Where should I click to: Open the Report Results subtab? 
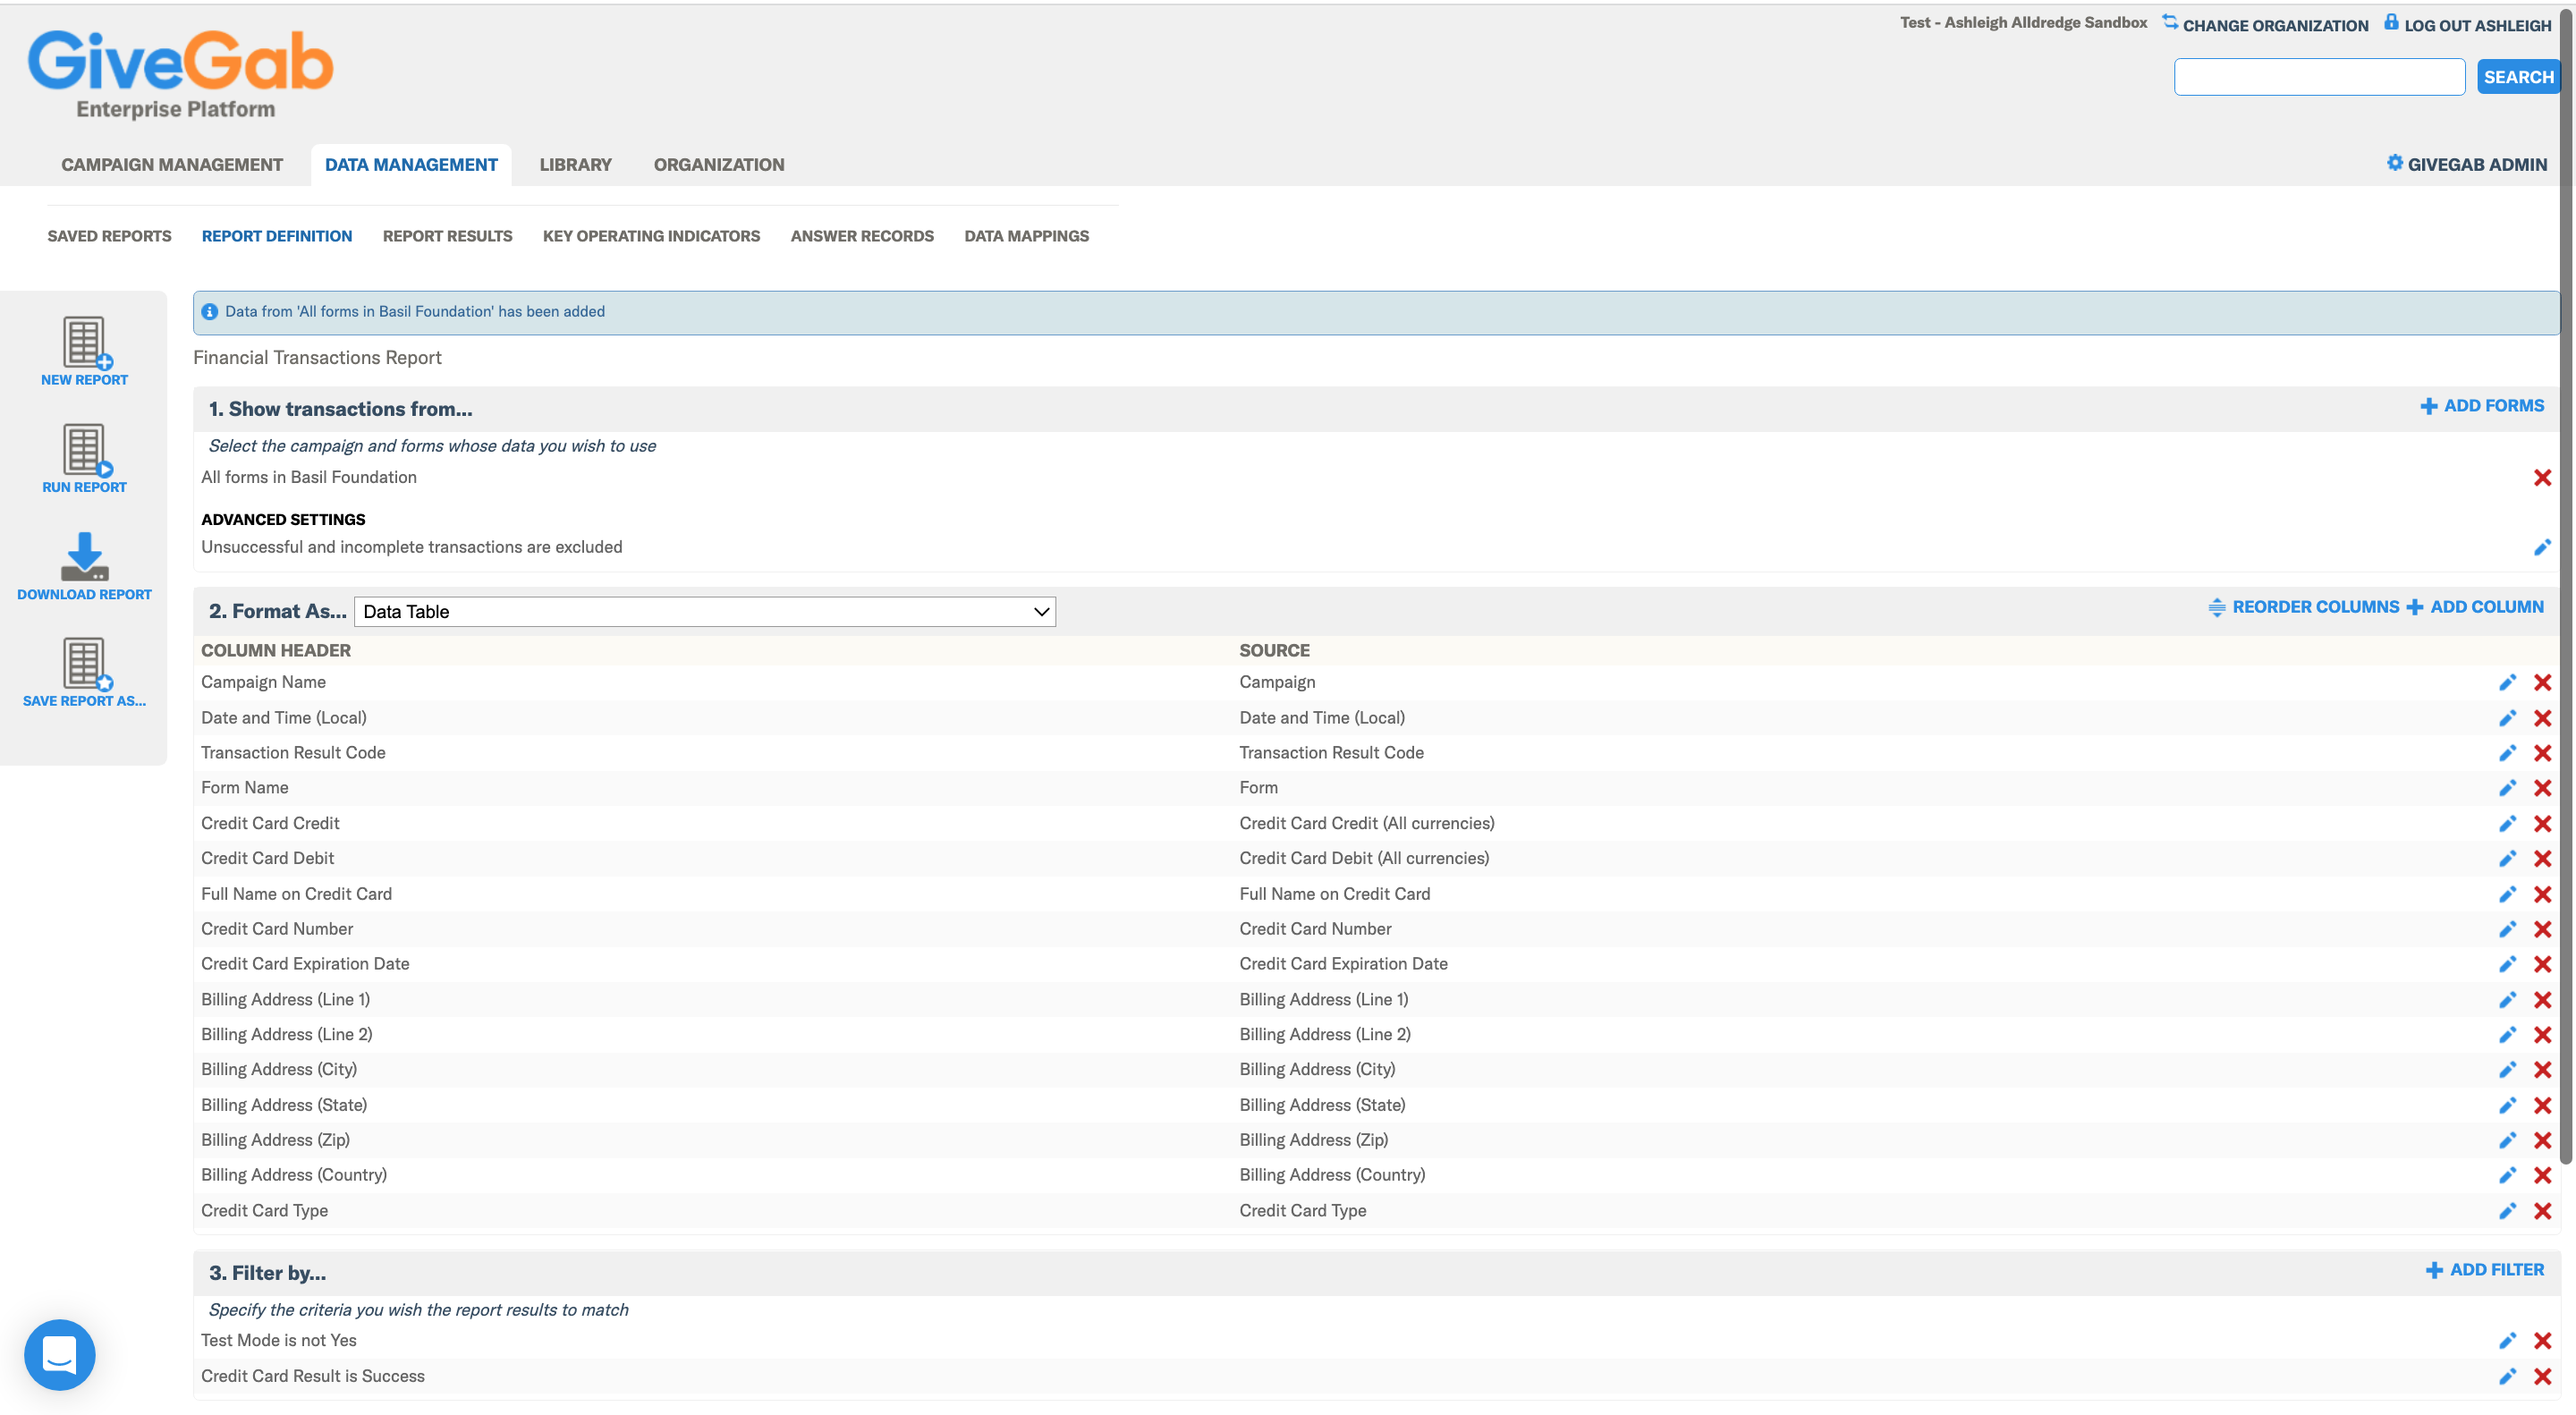(x=447, y=236)
